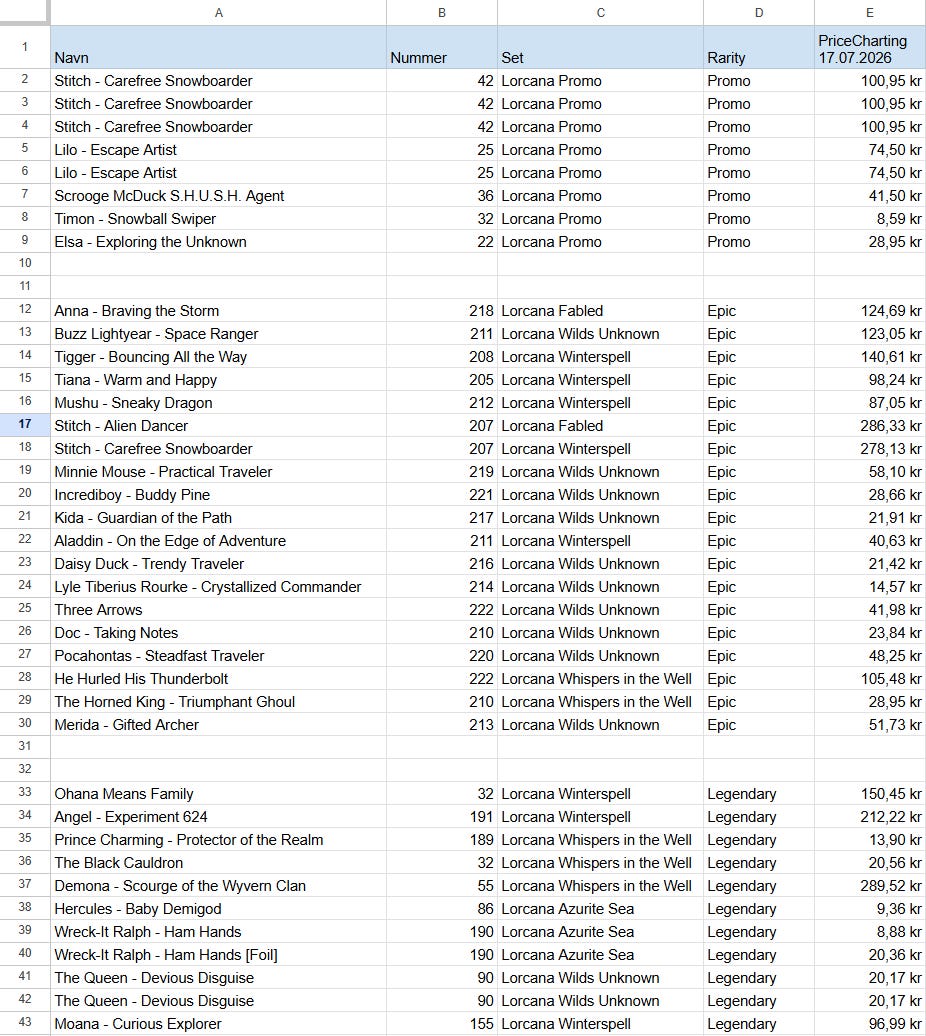Select cell Kida - Guardian of the Path
Screen dimensions: 926x1036
[219, 518]
